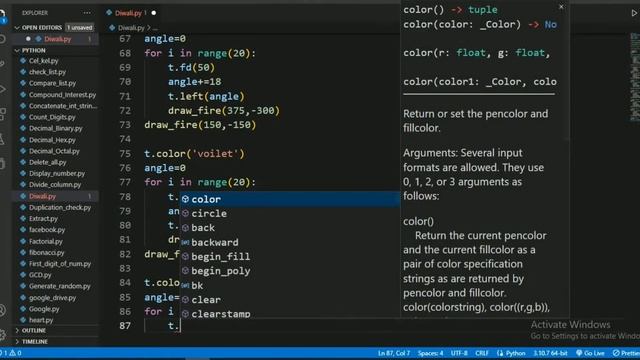Choose begin_poly autocomplete suggestion
The width and height of the screenshot is (640, 360).
[290, 271]
